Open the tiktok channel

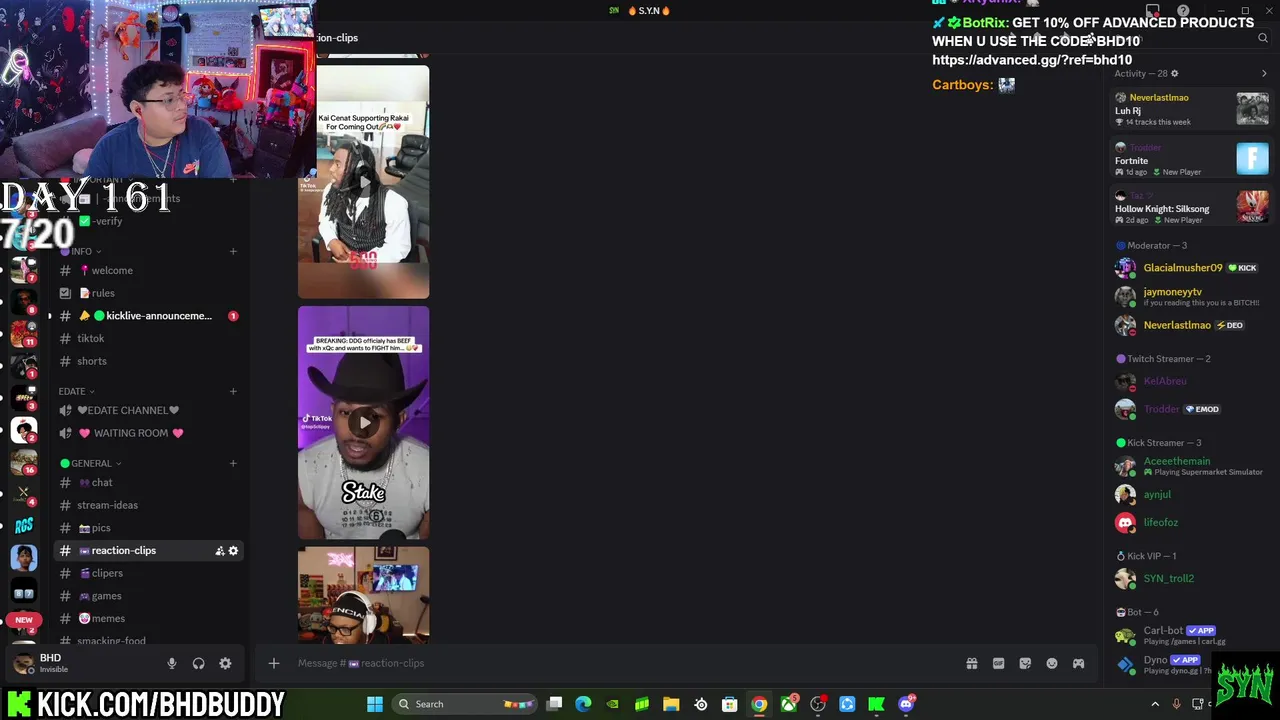[148, 338]
